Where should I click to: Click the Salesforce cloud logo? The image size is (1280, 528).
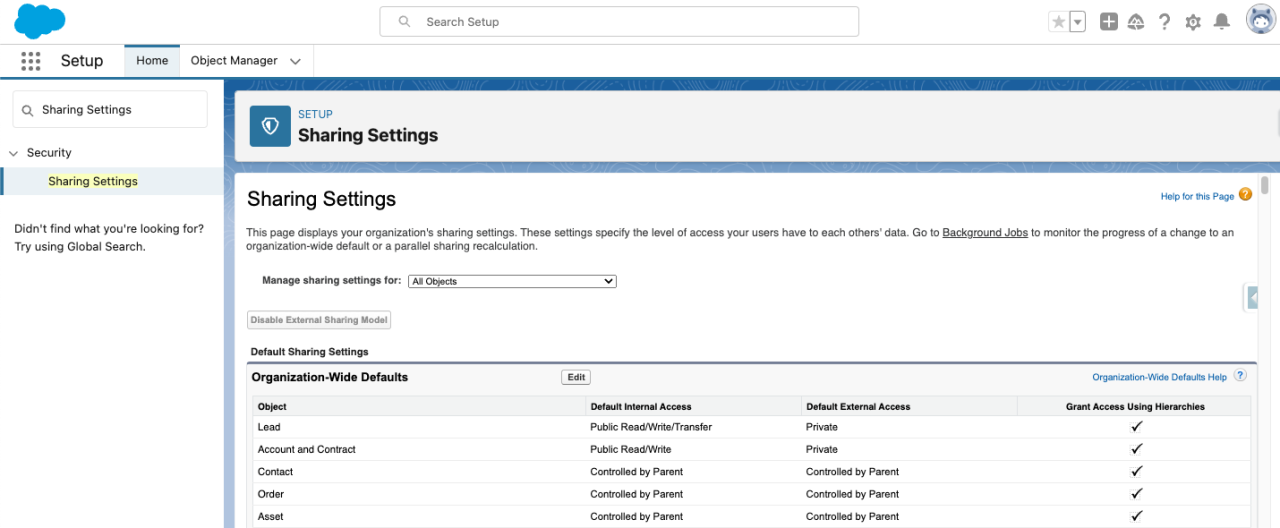pos(40,21)
